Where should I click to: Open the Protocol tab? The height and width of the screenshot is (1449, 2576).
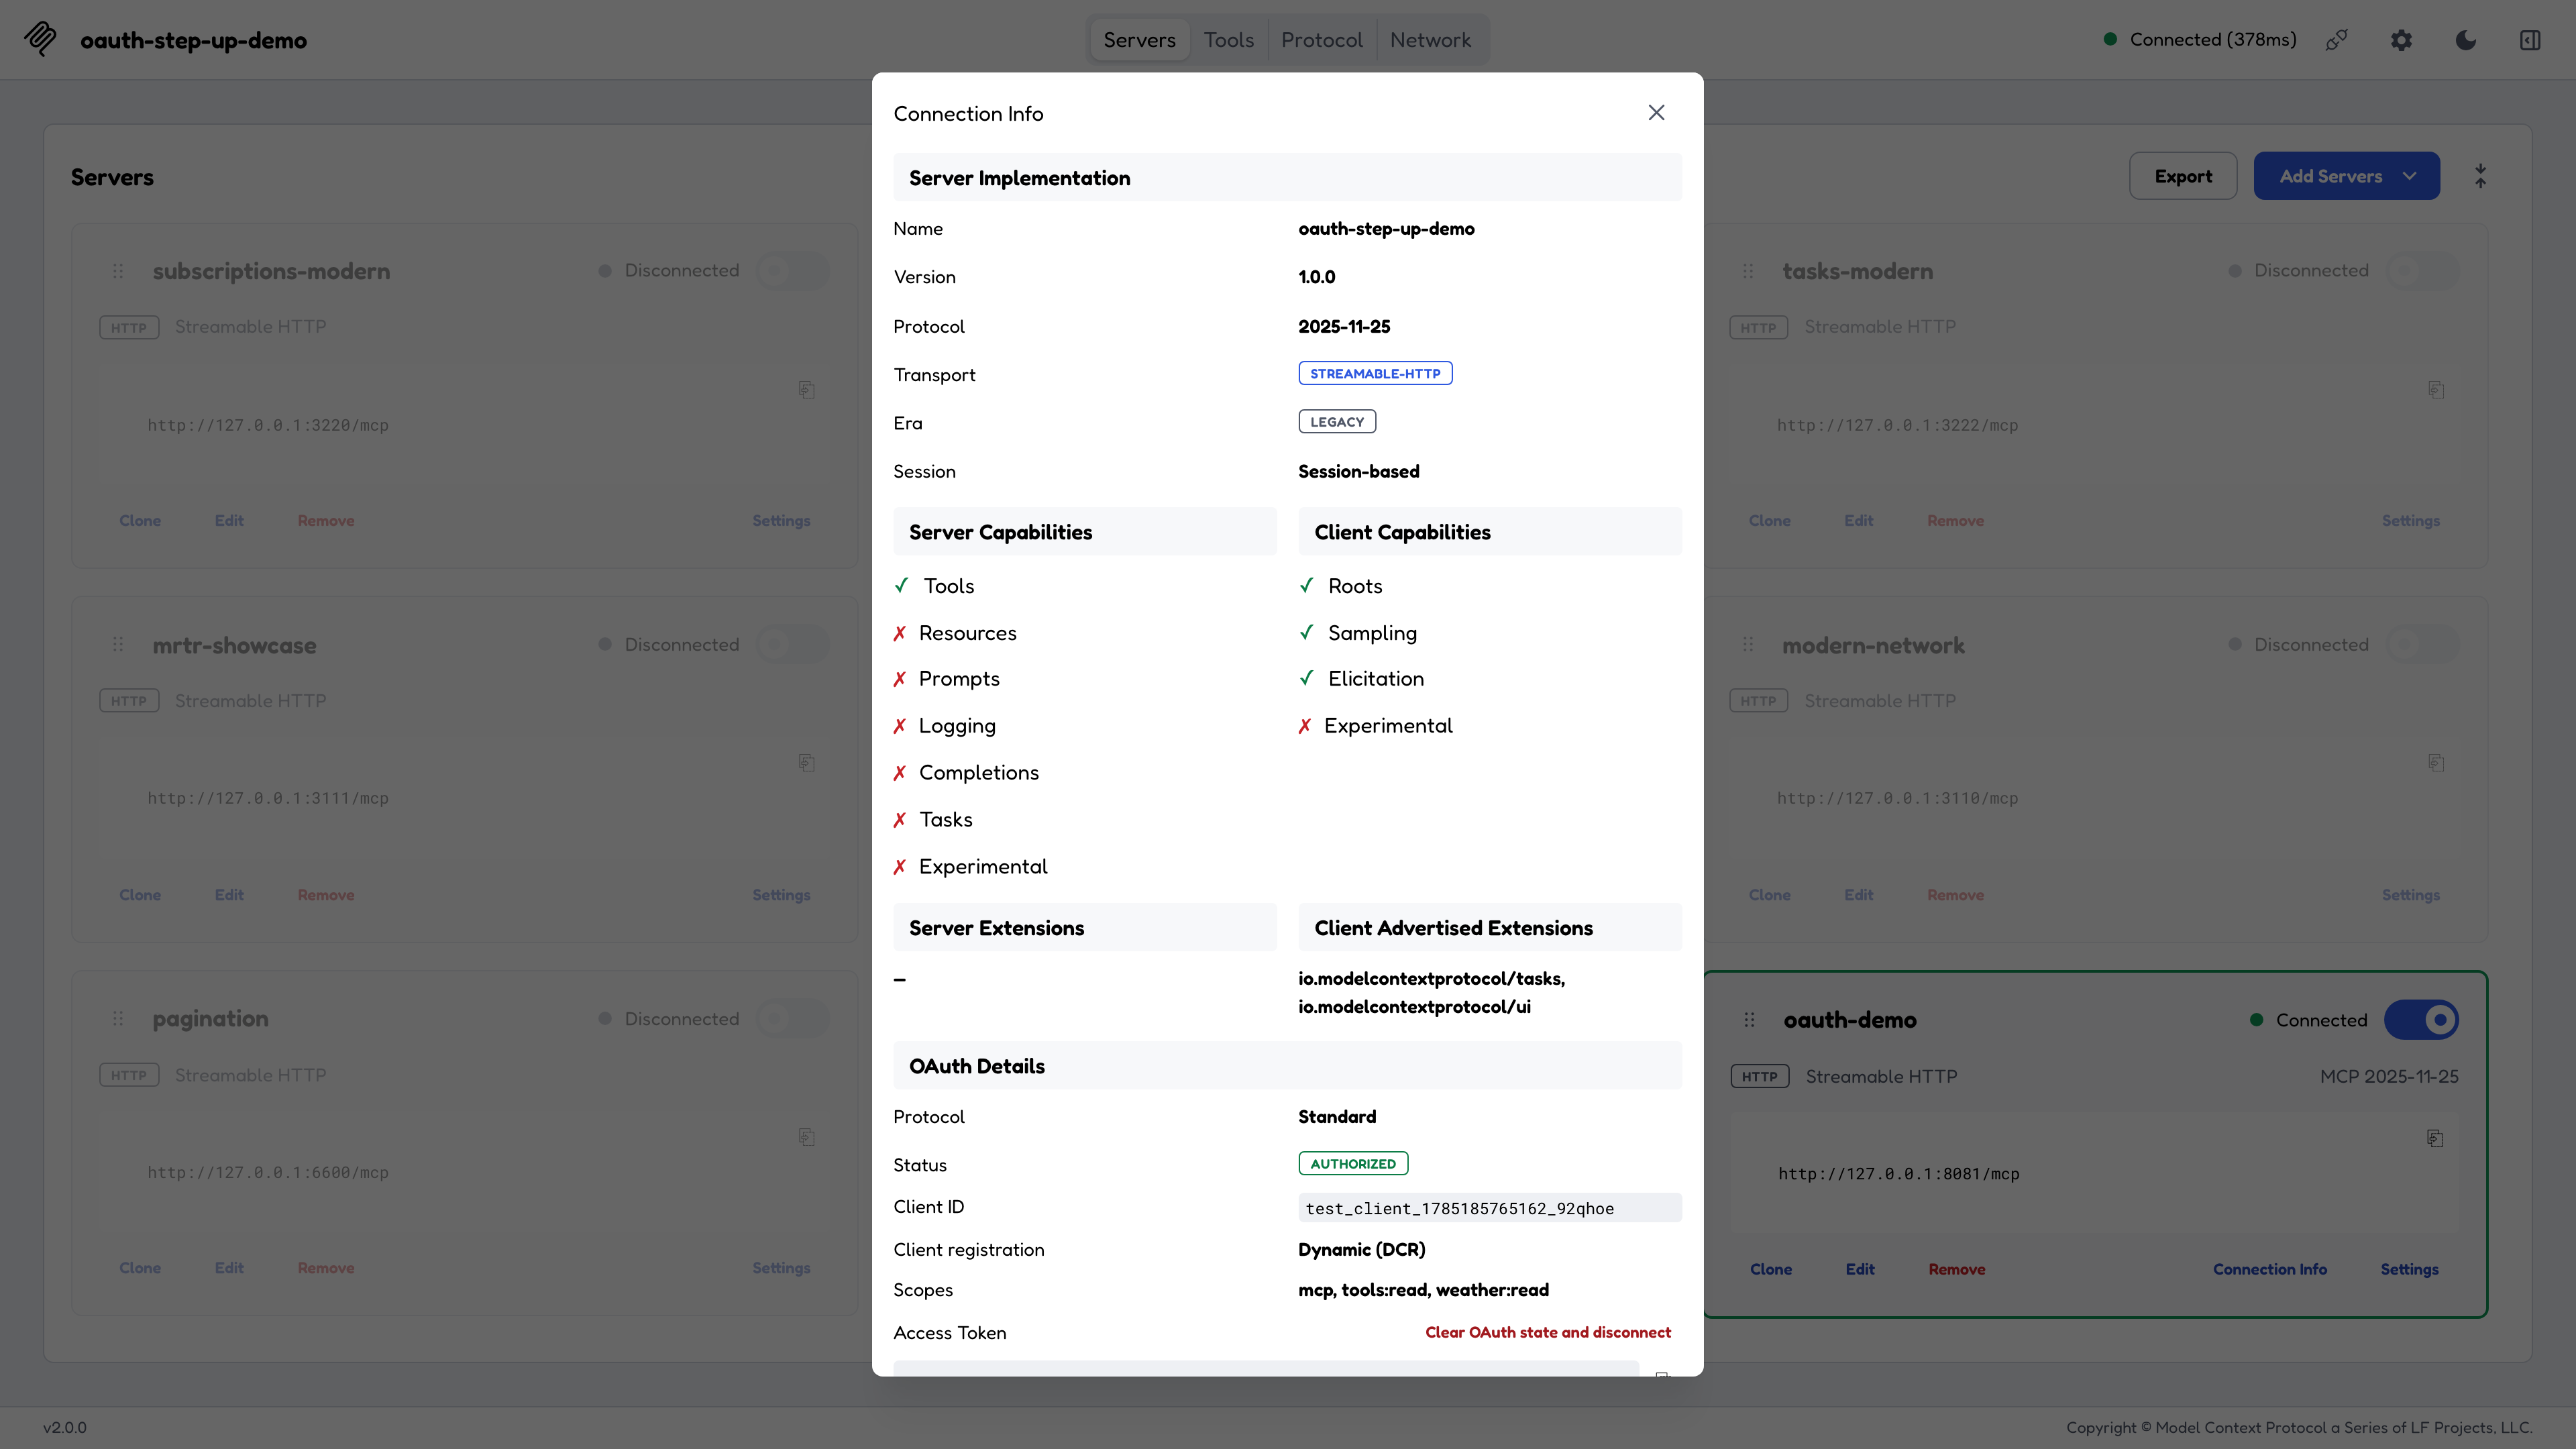tap(1321, 40)
